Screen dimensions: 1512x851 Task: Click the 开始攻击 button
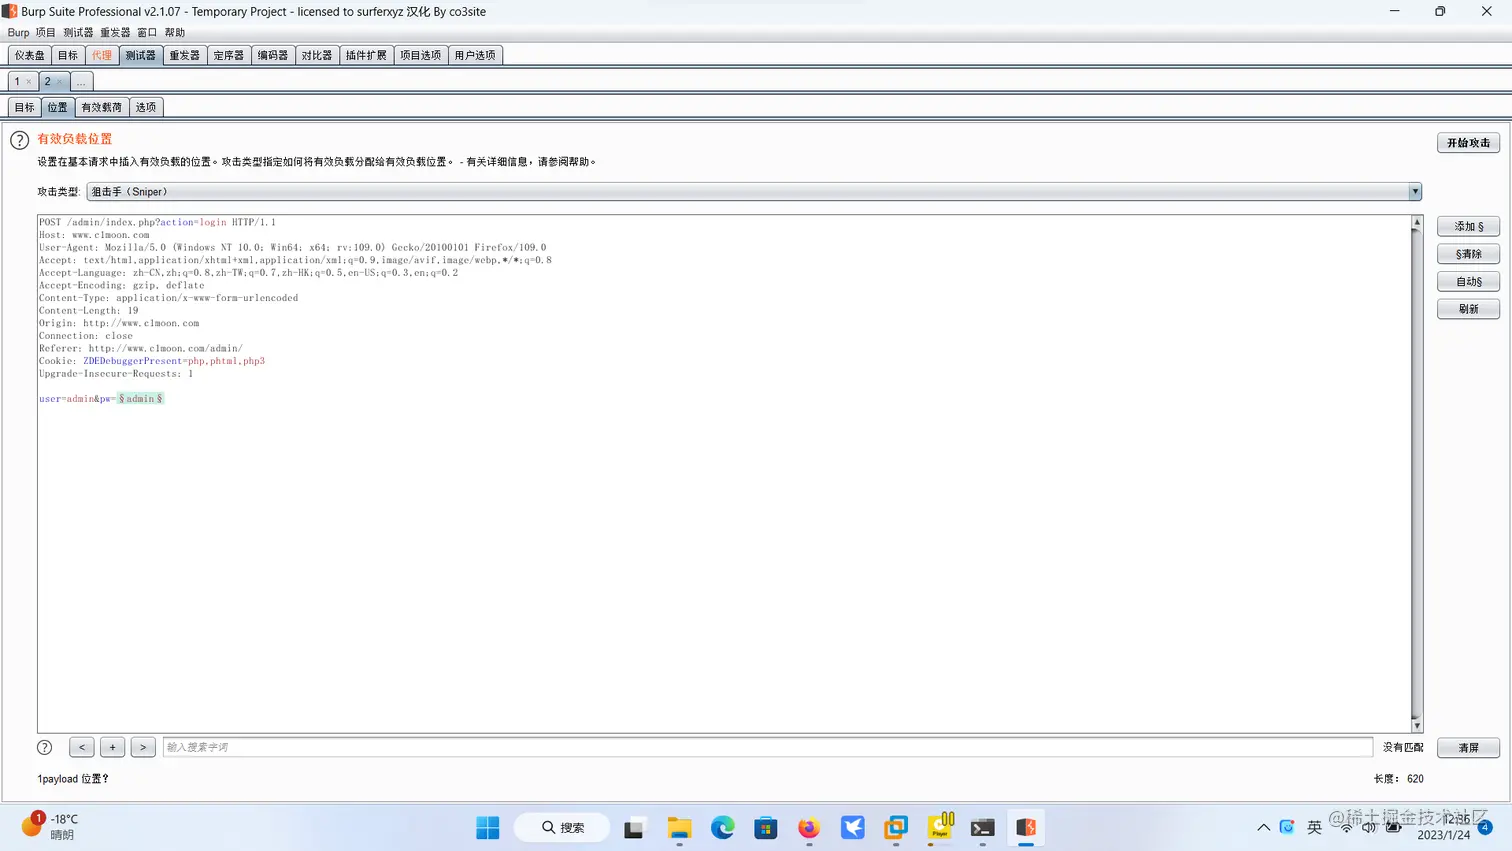tap(1468, 143)
